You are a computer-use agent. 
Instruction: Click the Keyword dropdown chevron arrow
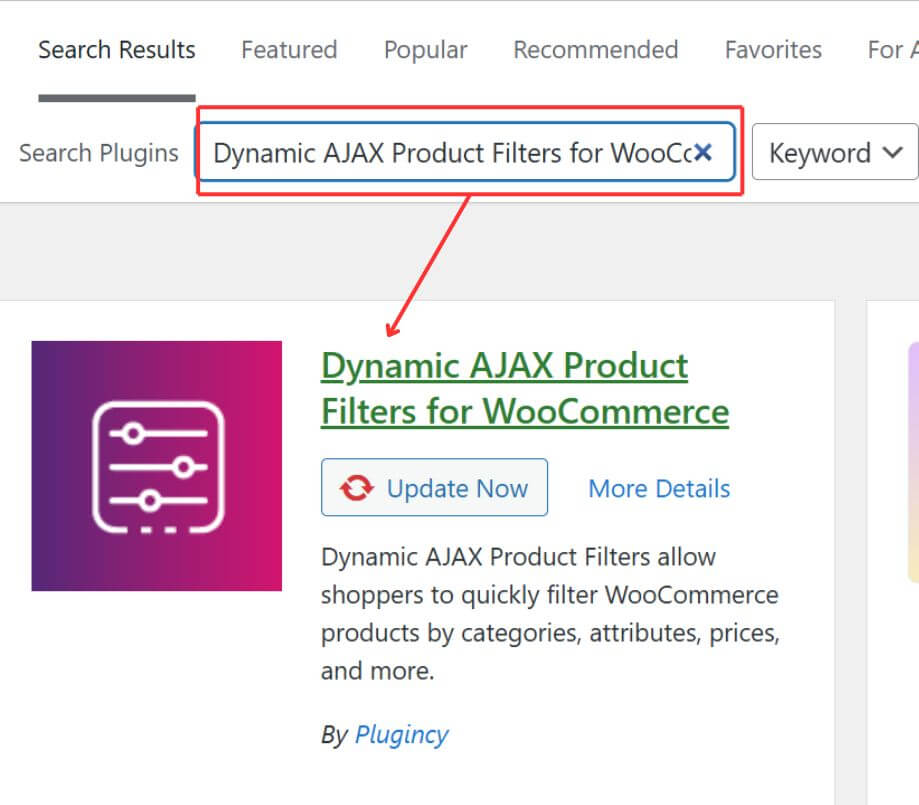coord(891,152)
